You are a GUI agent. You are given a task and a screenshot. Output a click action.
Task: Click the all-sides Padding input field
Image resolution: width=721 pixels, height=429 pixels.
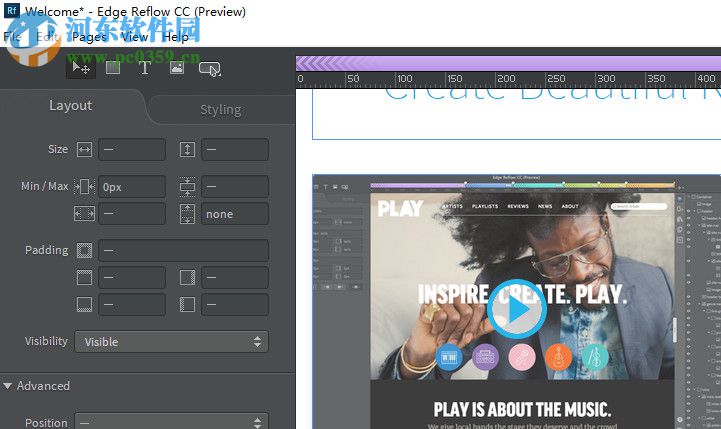click(x=183, y=251)
